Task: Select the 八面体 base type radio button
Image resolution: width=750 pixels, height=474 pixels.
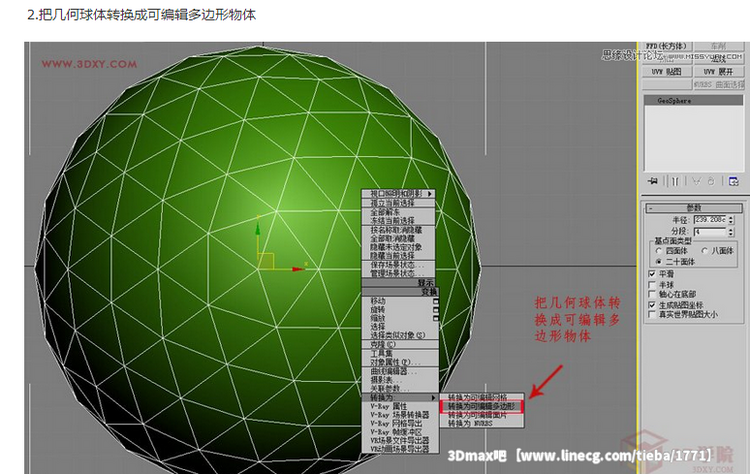Action: [705, 251]
